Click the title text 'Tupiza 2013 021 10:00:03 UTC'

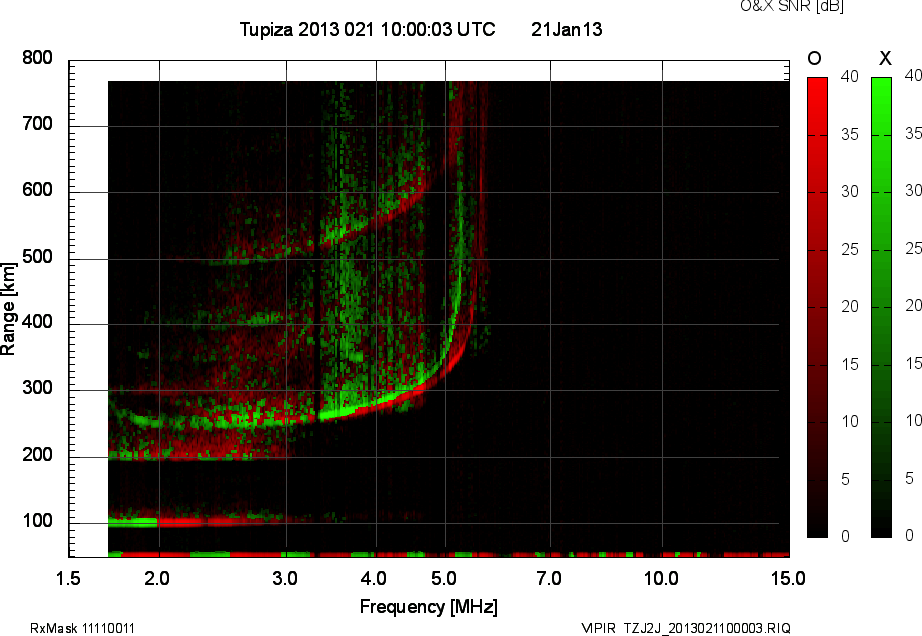coord(368,29)
